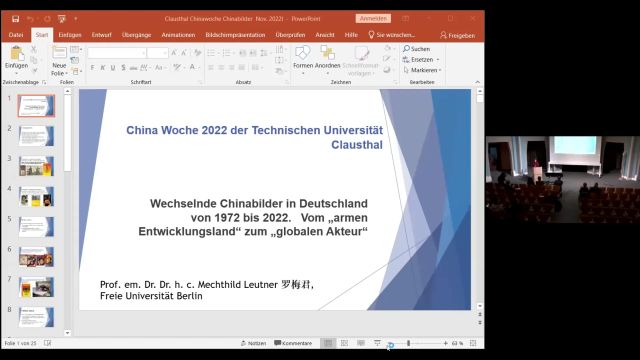Switch to the Animationen tab
Viewport: 640px width, 360px height.
pos(178,35)
